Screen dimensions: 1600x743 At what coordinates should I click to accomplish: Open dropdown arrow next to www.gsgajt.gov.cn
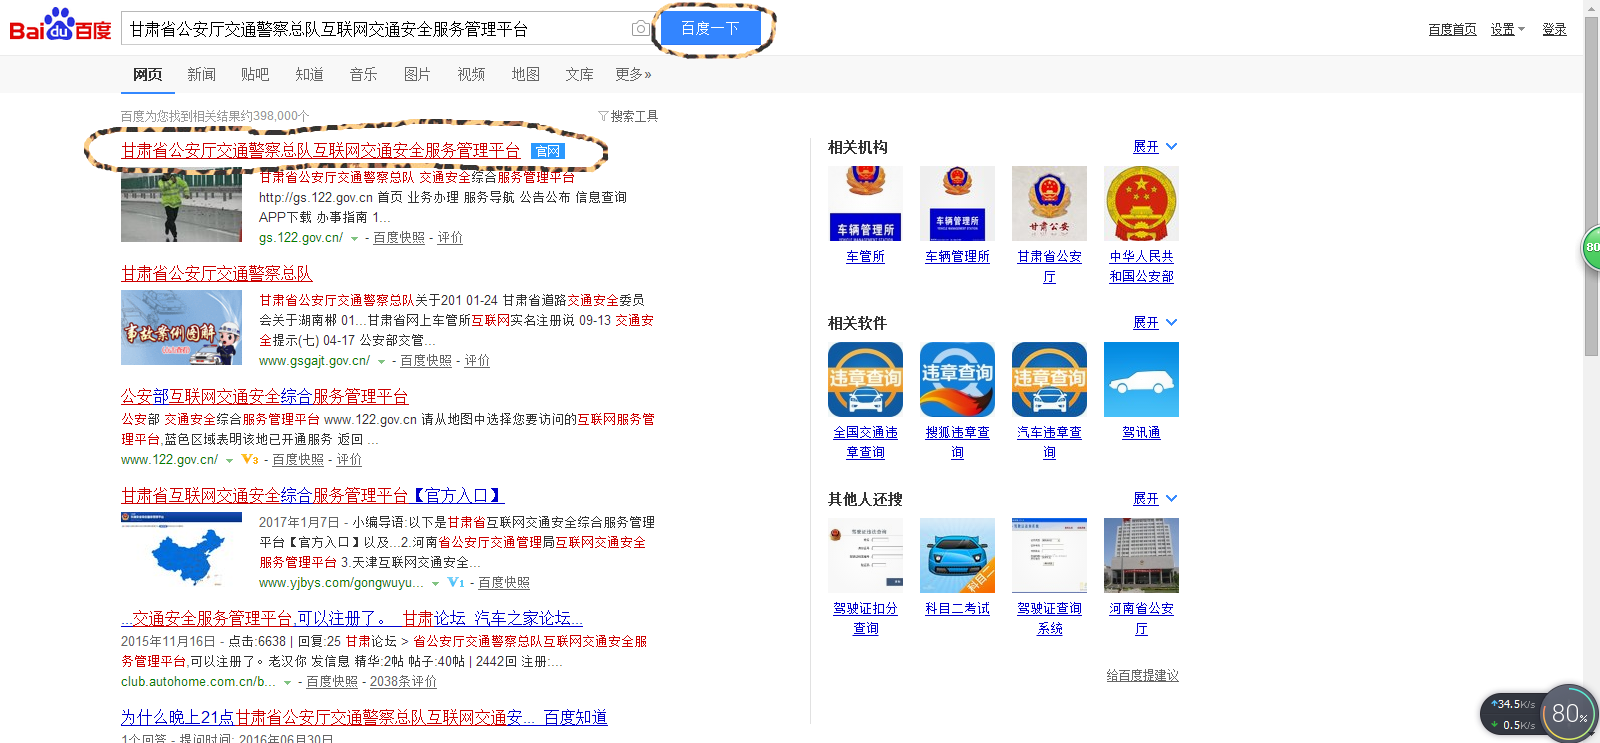pos(381,361)
